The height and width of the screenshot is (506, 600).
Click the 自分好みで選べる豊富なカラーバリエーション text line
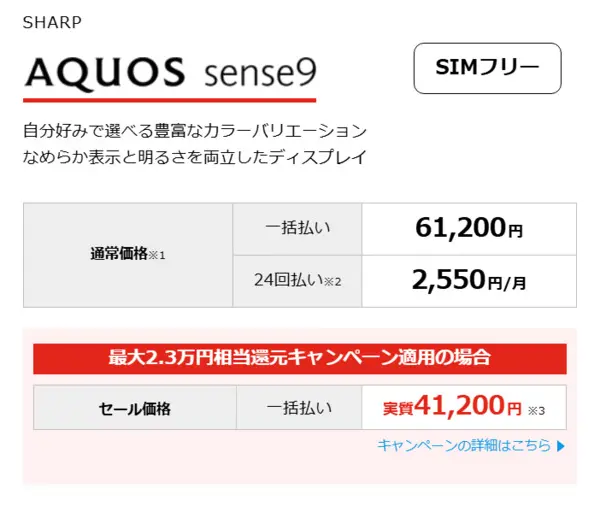tap(195, 131)
